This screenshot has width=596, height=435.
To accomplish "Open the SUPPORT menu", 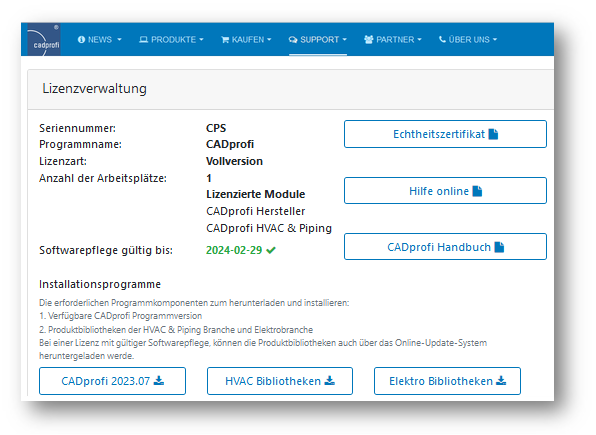I will click(318, 40).
